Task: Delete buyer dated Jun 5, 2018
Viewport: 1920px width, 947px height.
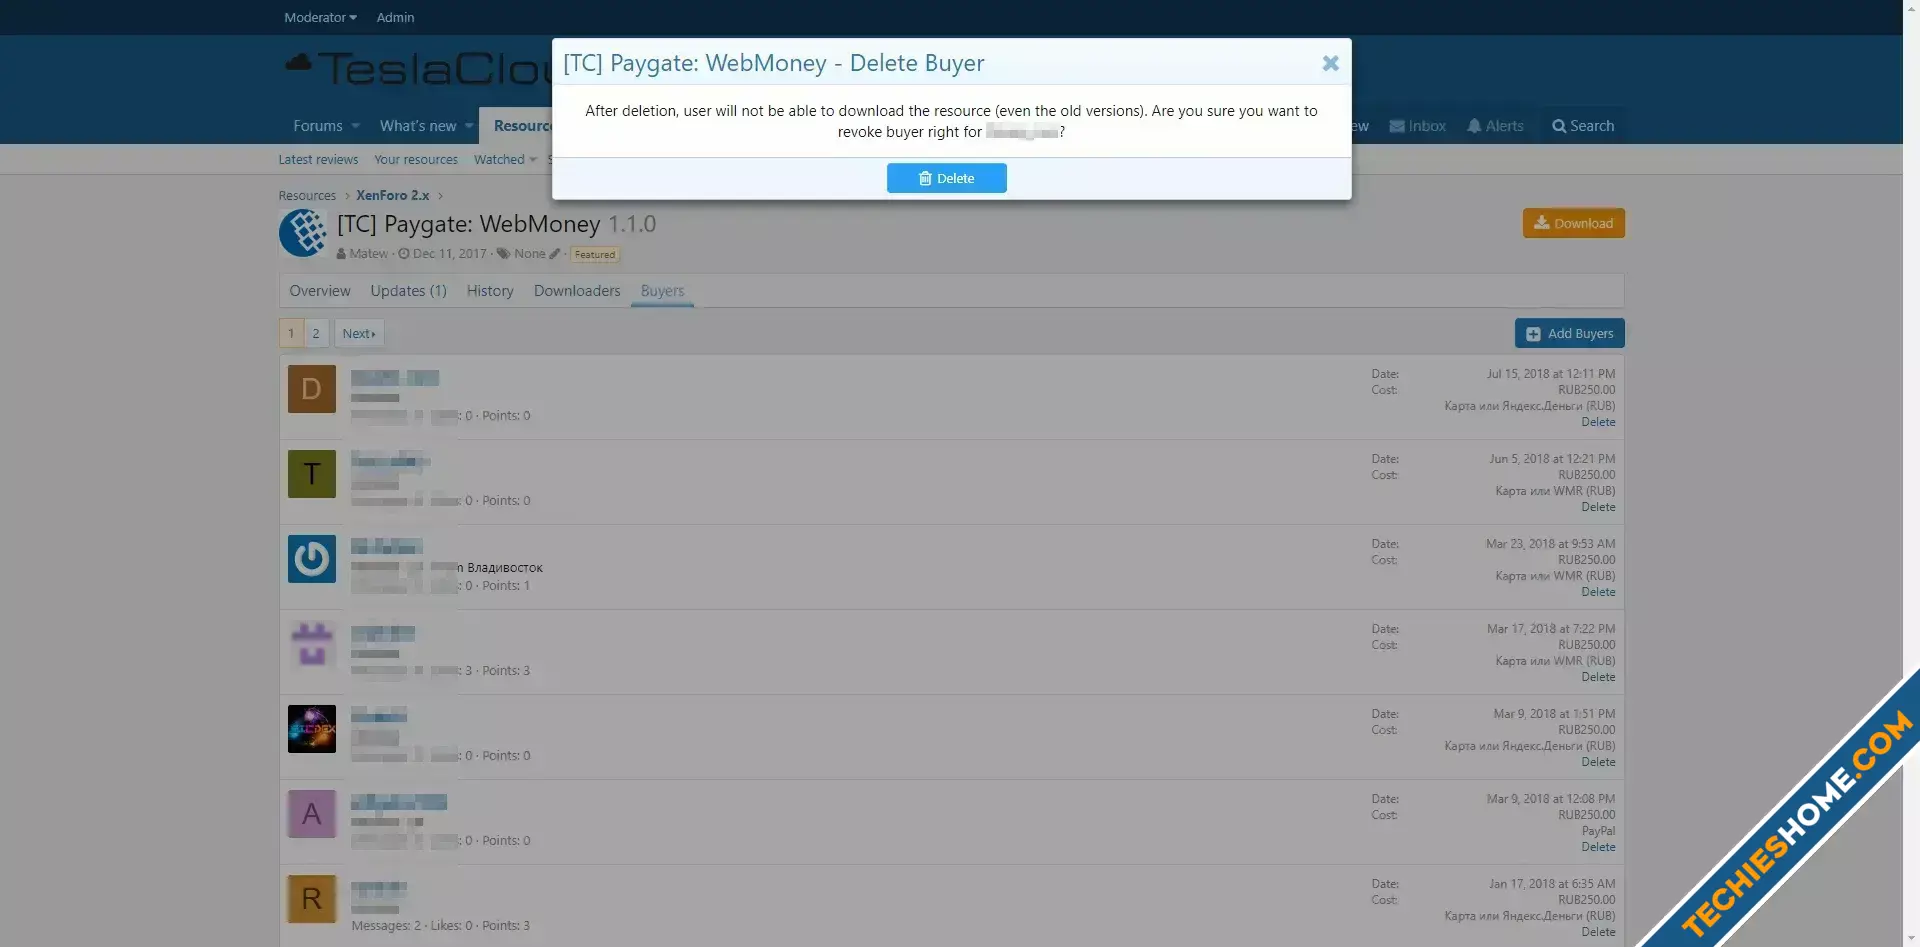Action: point(1598,507)
